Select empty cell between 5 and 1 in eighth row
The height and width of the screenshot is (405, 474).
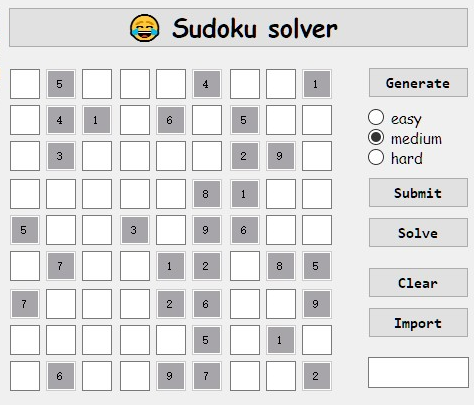coord(245,340)
